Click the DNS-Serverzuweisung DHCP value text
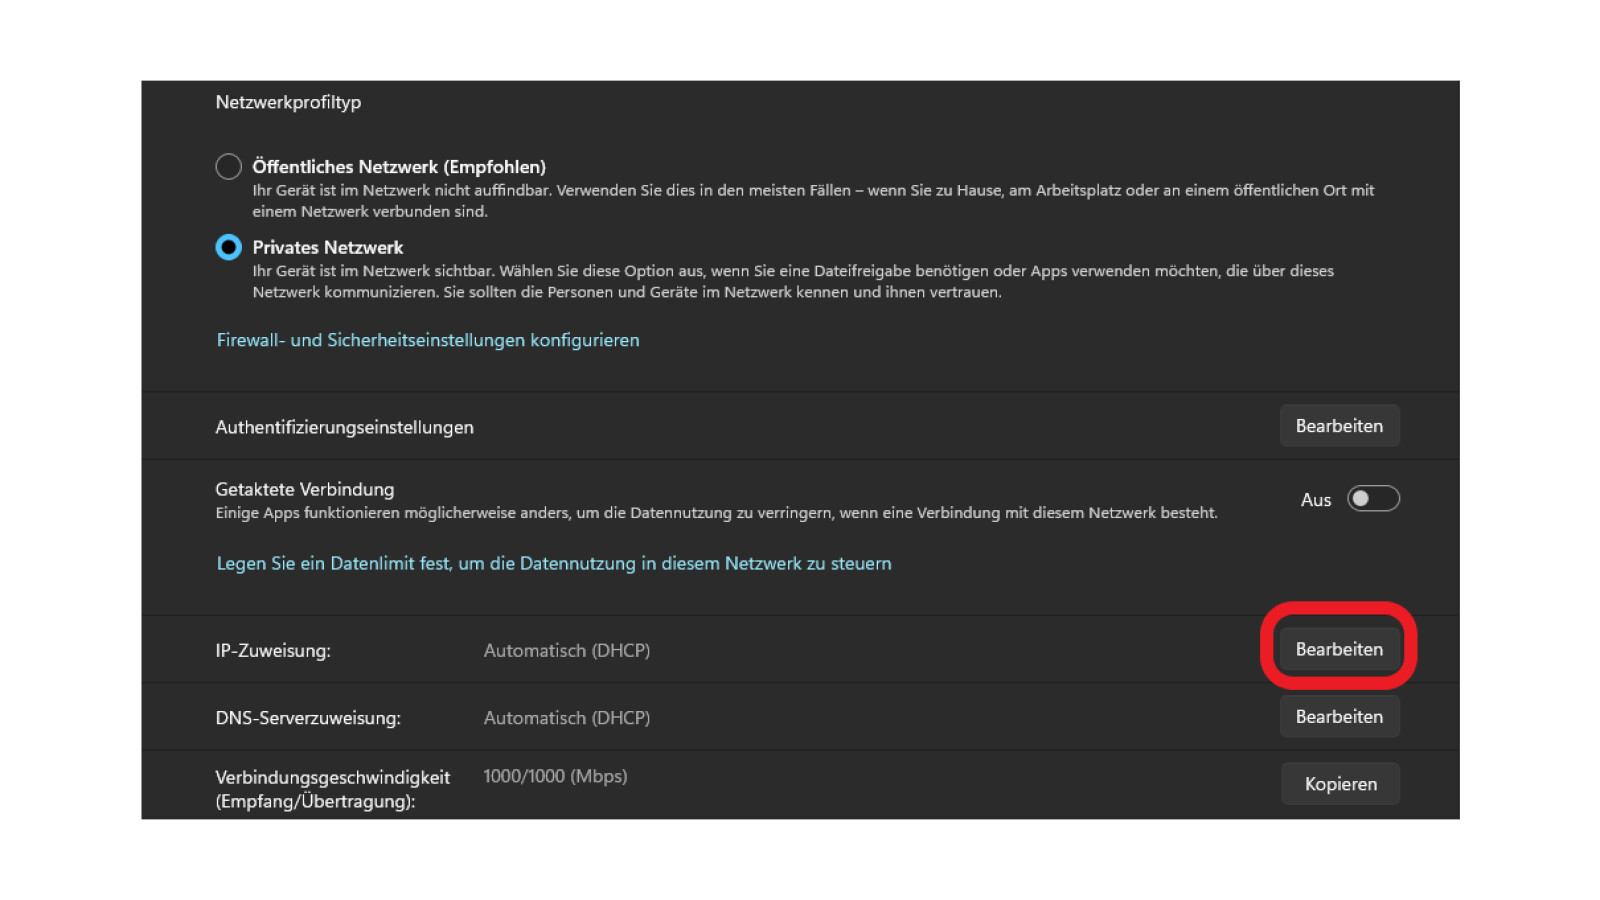 point(566,717)
